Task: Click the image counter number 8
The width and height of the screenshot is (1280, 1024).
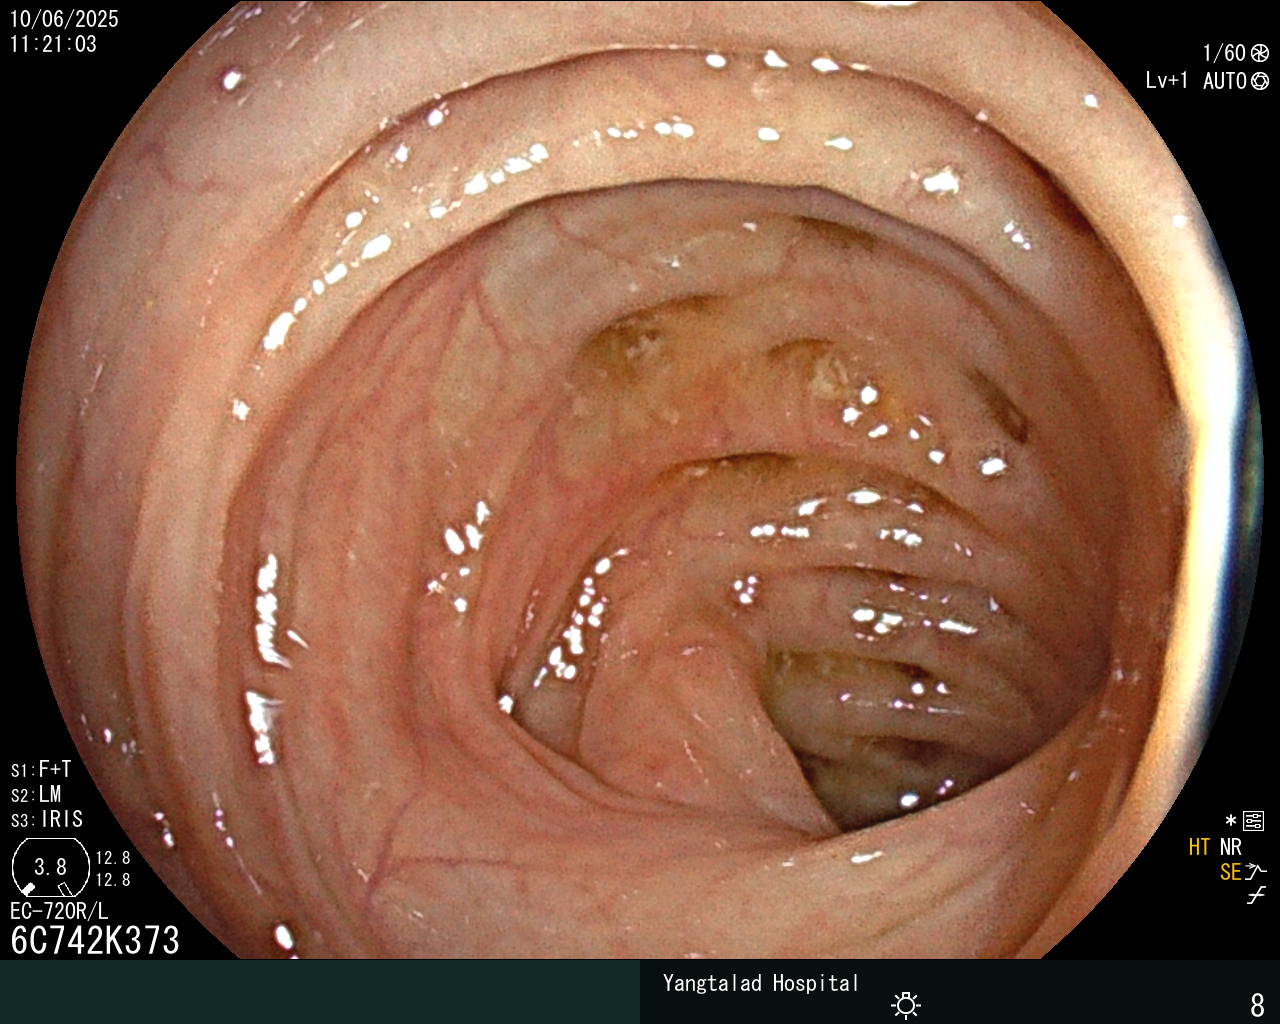Action: click(x=1257, y=1004)
